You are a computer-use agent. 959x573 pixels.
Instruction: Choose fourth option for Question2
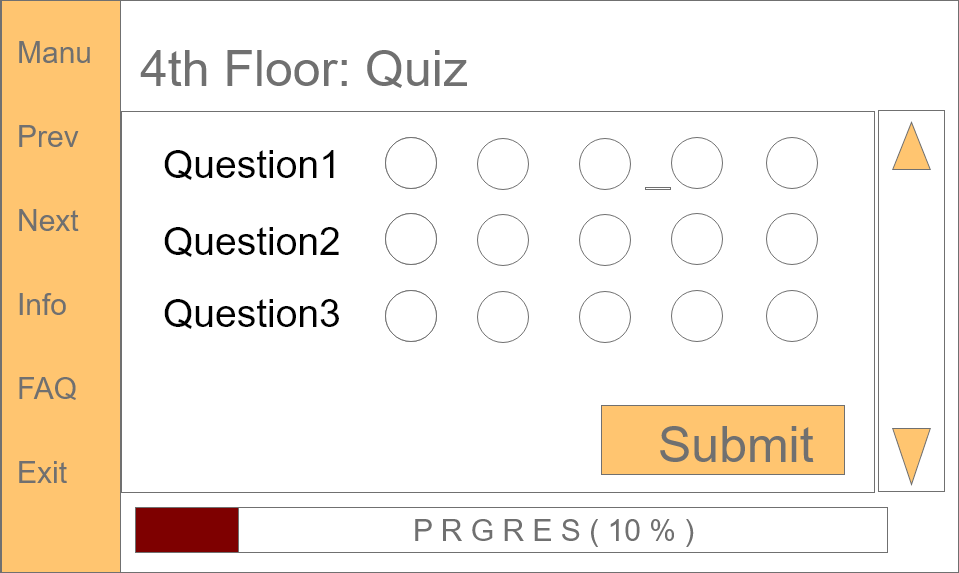(697, 240)
